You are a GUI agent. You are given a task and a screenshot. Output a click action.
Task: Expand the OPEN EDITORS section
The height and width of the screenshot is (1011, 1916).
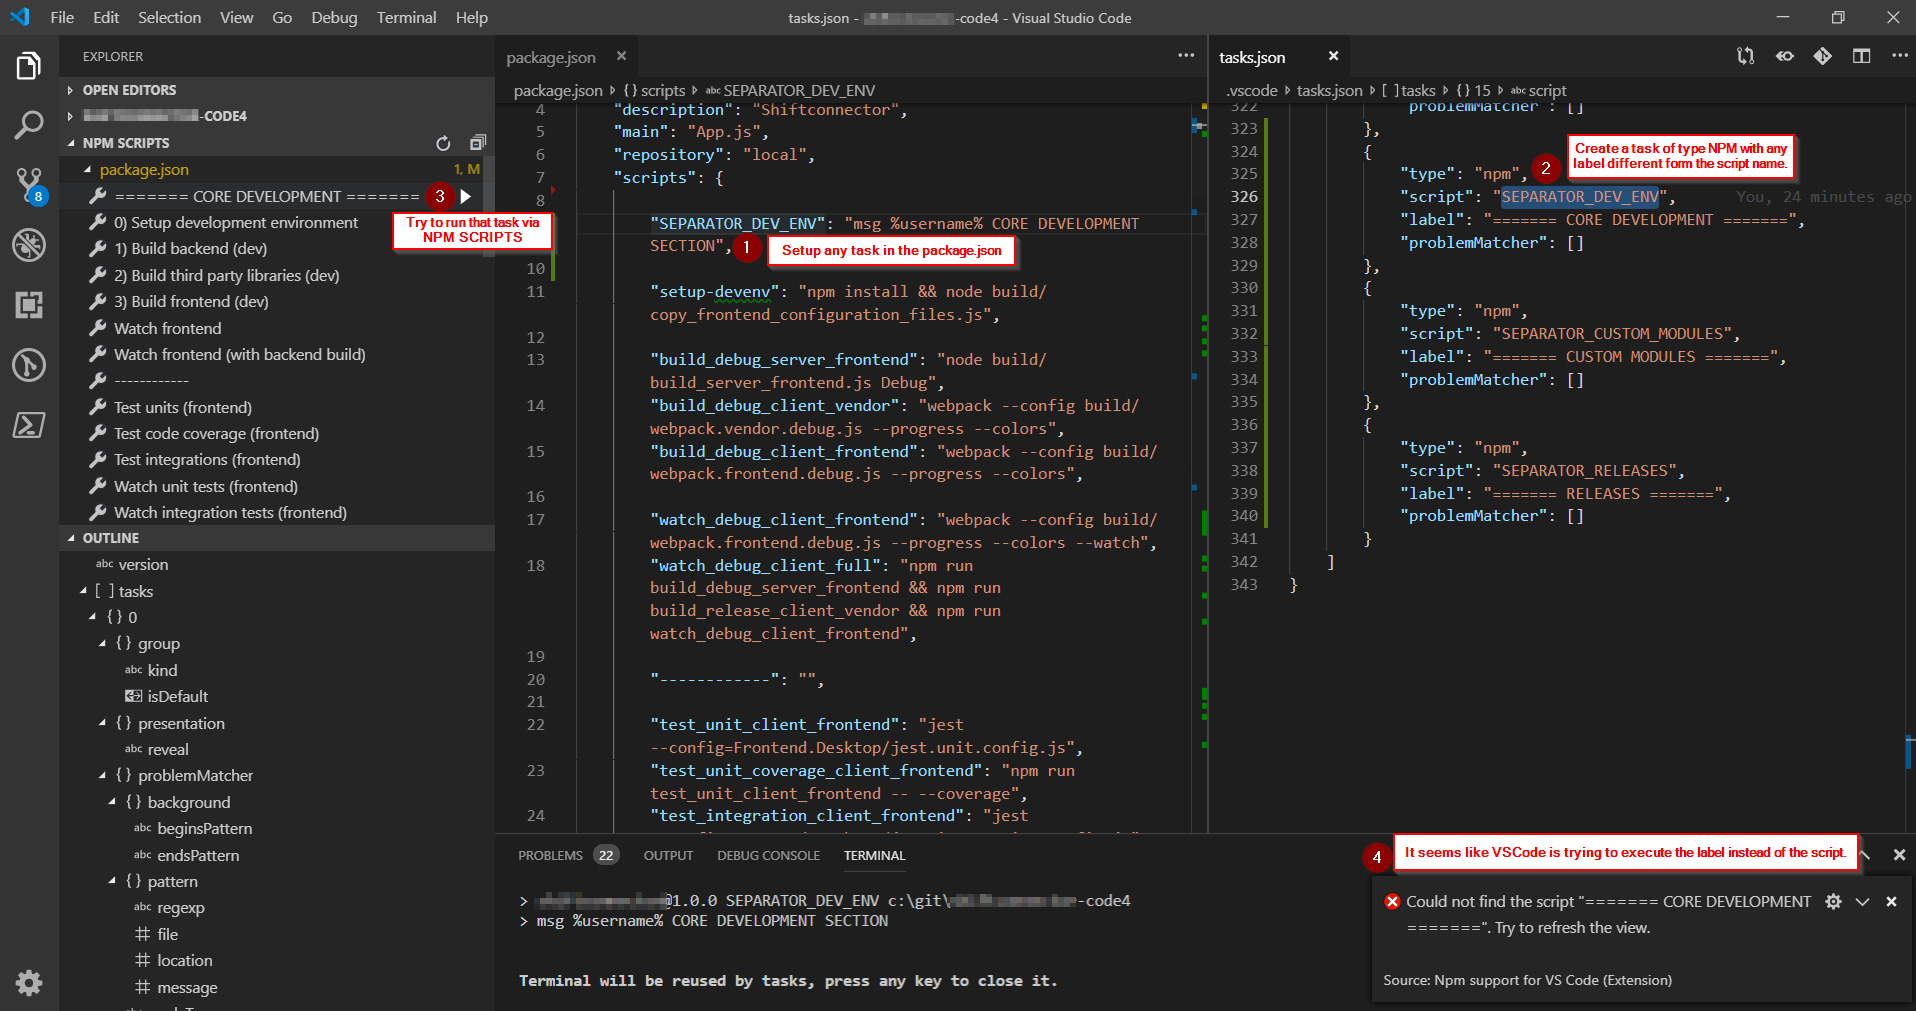click(121, 89)
